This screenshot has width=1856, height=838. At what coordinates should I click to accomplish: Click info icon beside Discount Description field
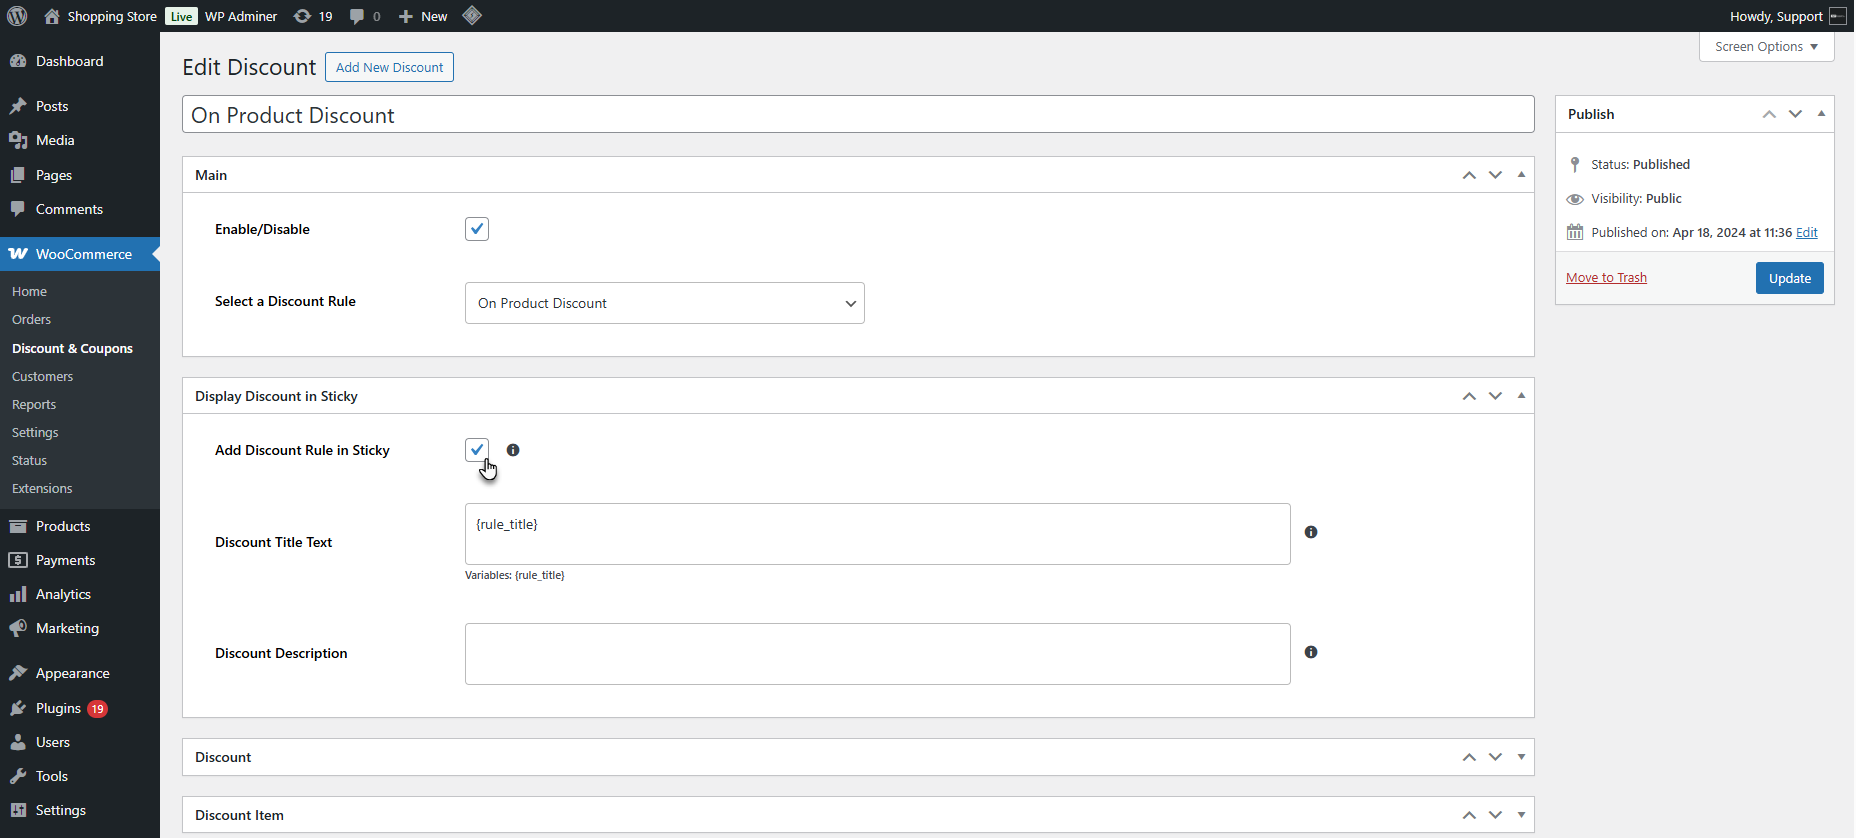coord(1311,652)
